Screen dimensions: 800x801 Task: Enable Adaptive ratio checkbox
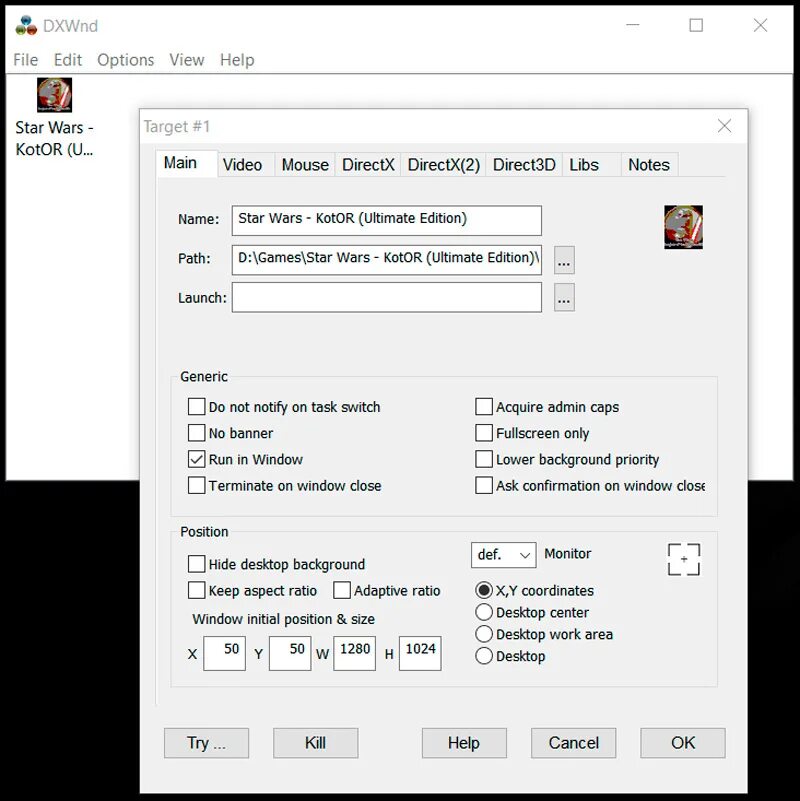point(342,591)
